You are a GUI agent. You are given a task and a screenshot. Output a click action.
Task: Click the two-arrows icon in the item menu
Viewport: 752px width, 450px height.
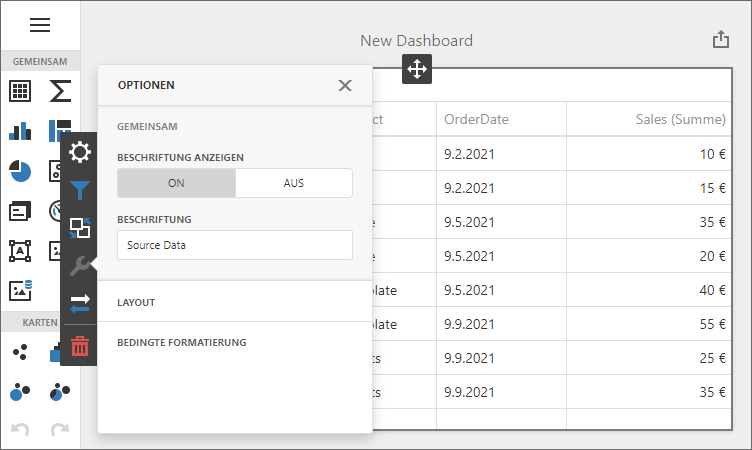click(80, 303)
